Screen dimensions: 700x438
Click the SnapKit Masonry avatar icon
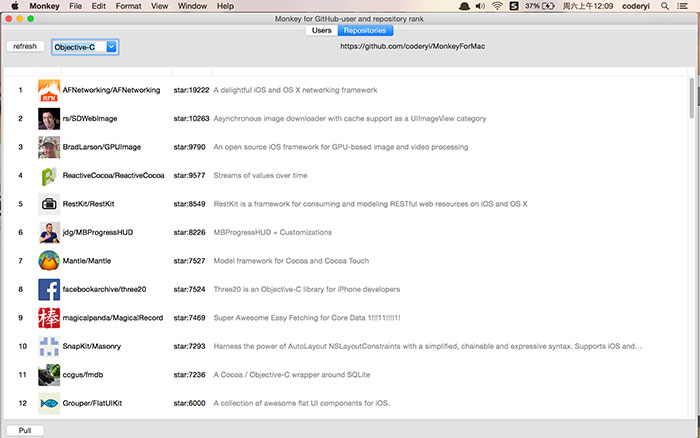(x=49, y=347)
